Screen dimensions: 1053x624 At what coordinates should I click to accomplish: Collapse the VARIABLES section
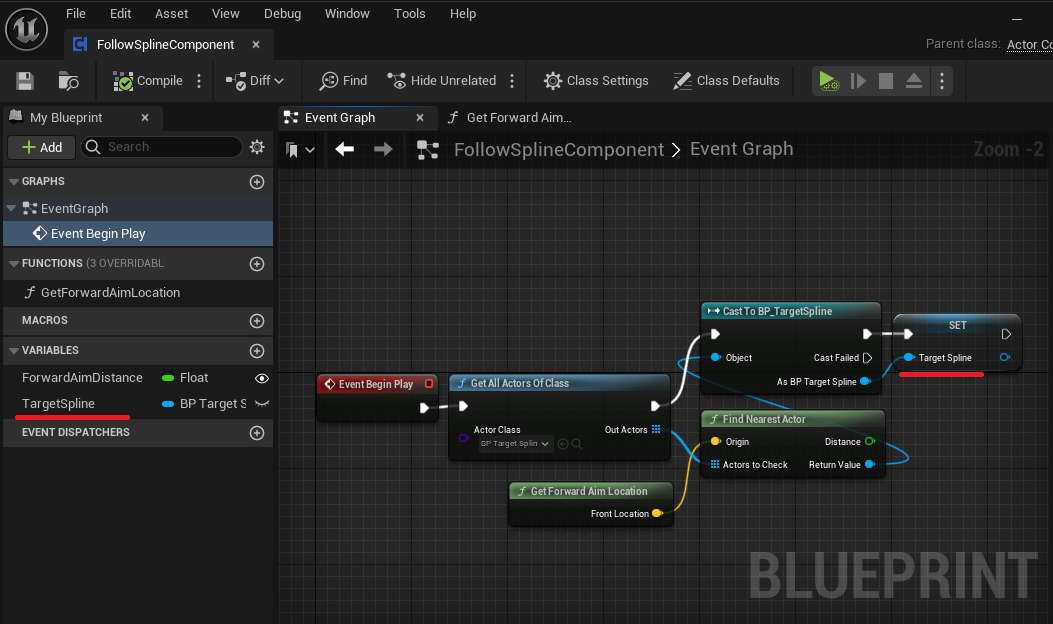tap(13, 351)
